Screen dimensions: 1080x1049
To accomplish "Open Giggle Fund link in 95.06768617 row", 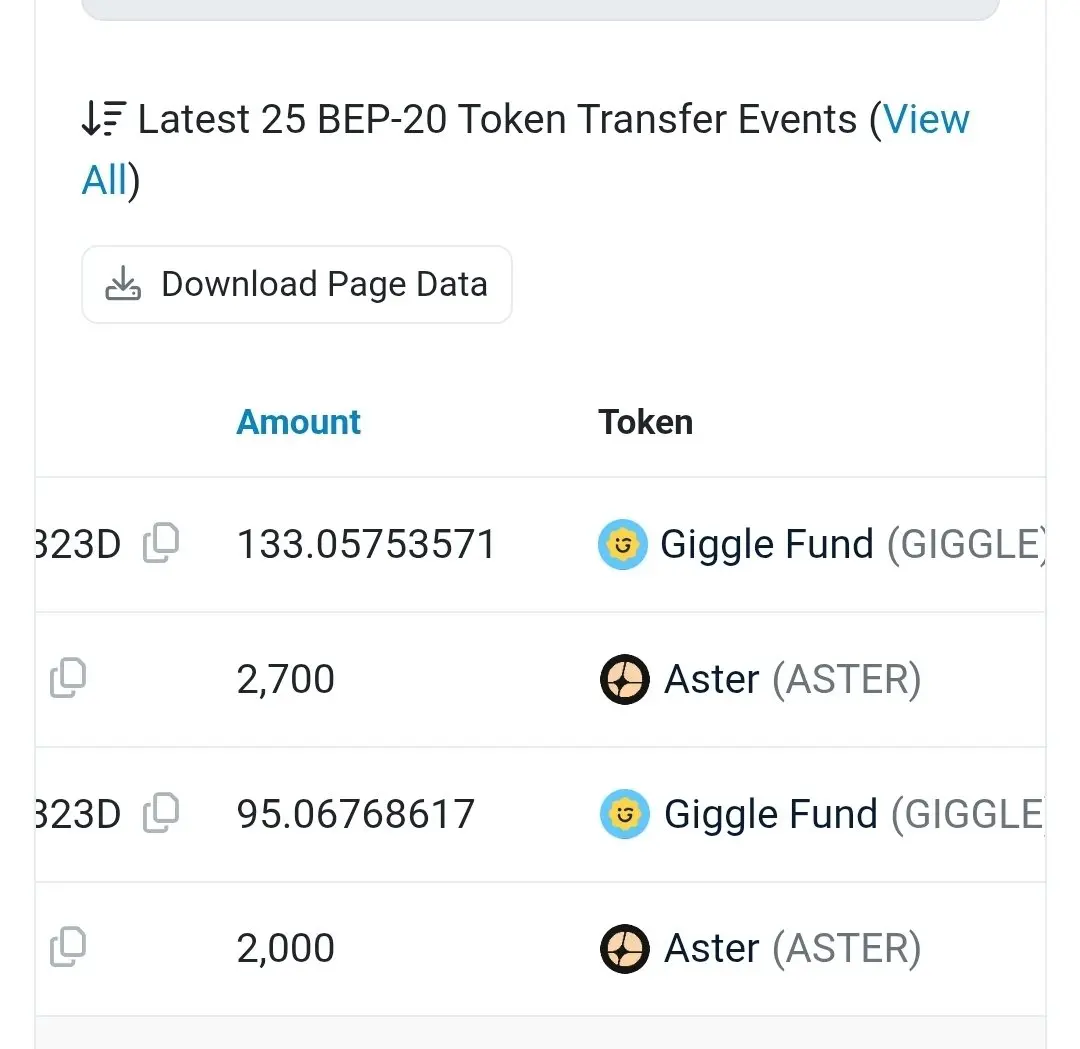I will coord(854,814).
